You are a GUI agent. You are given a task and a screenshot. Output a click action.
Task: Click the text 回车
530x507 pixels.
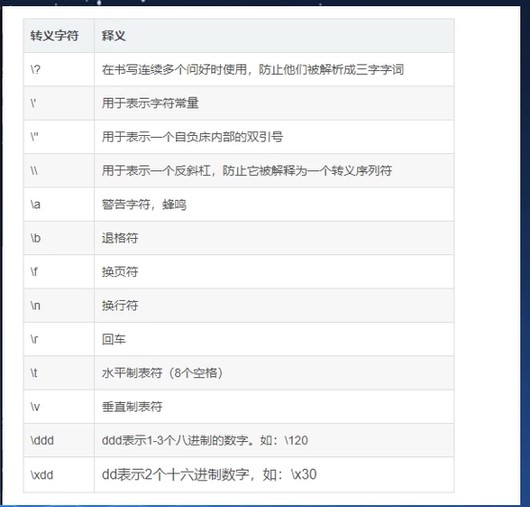114,339
